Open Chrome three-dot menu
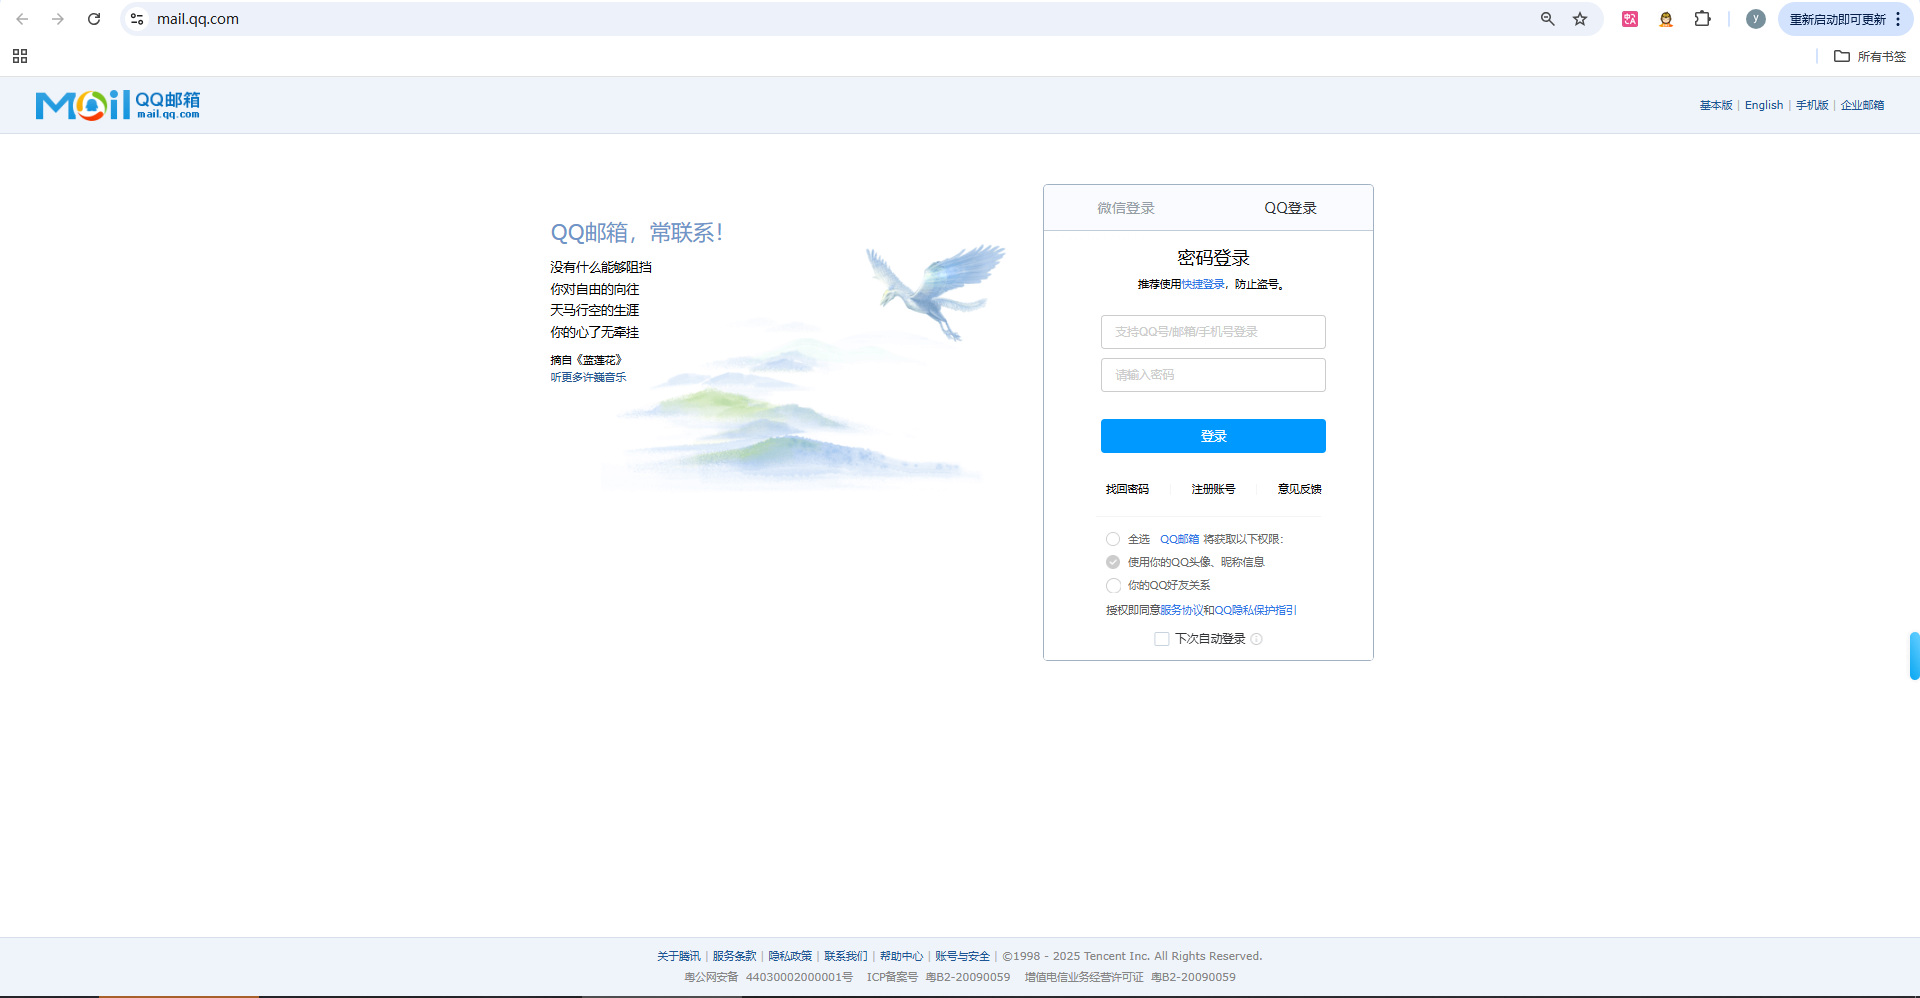This screenshot has height=998, width=1920. coord(1898,19)
